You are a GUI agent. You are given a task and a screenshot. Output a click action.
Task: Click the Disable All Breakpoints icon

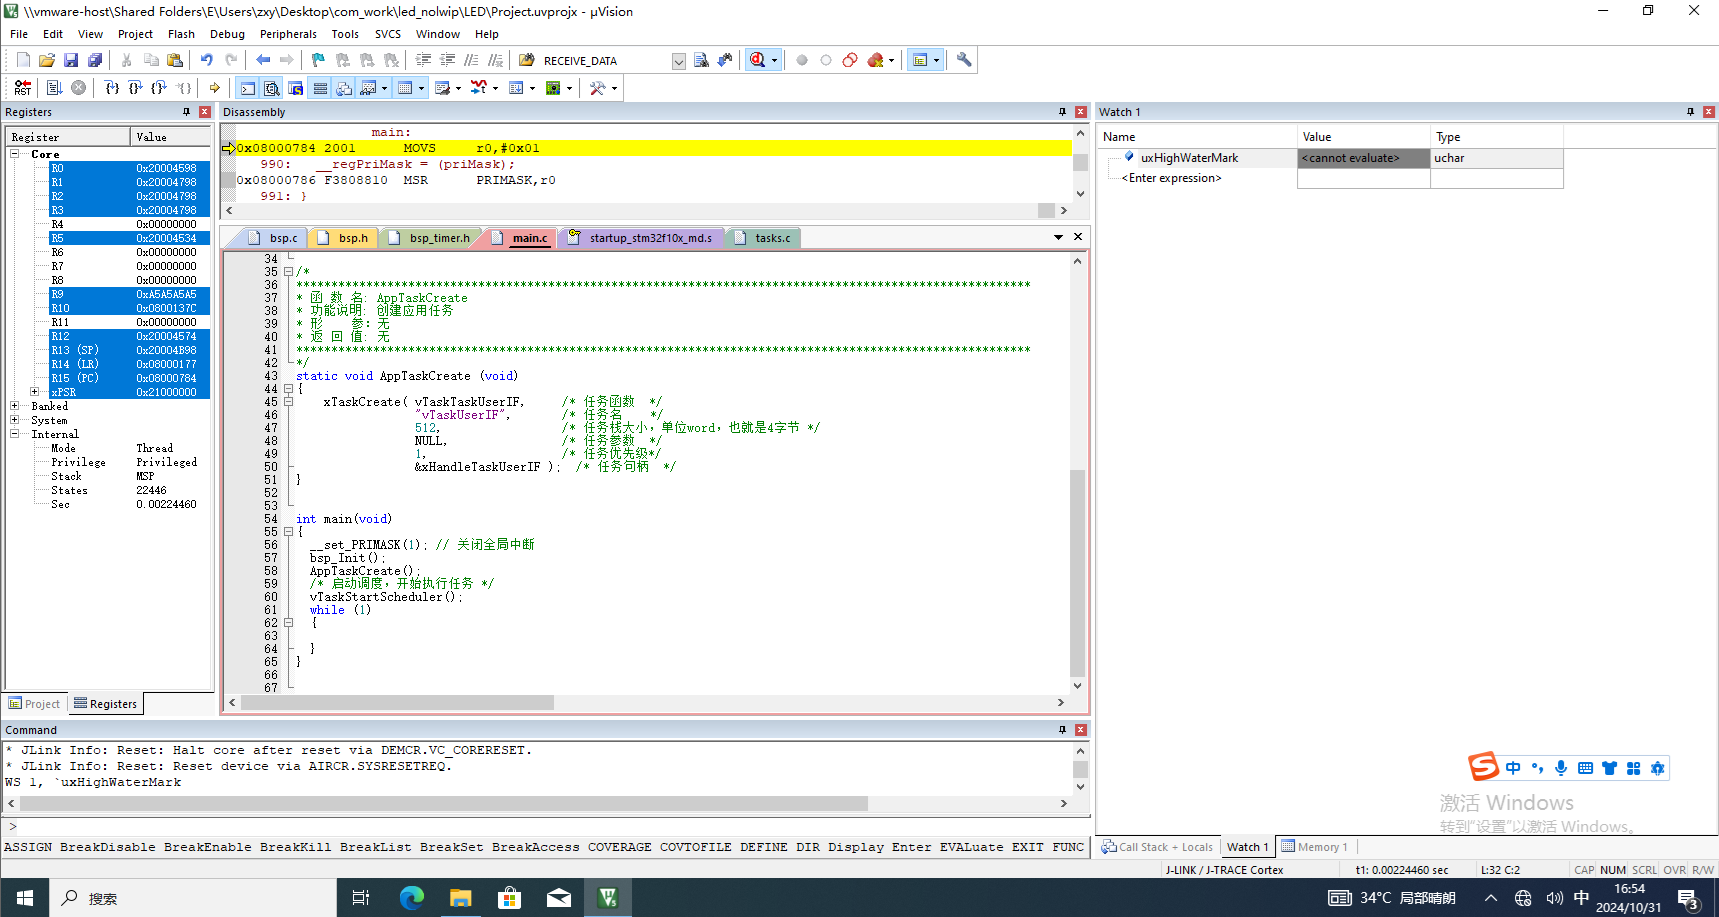point(850,60)
